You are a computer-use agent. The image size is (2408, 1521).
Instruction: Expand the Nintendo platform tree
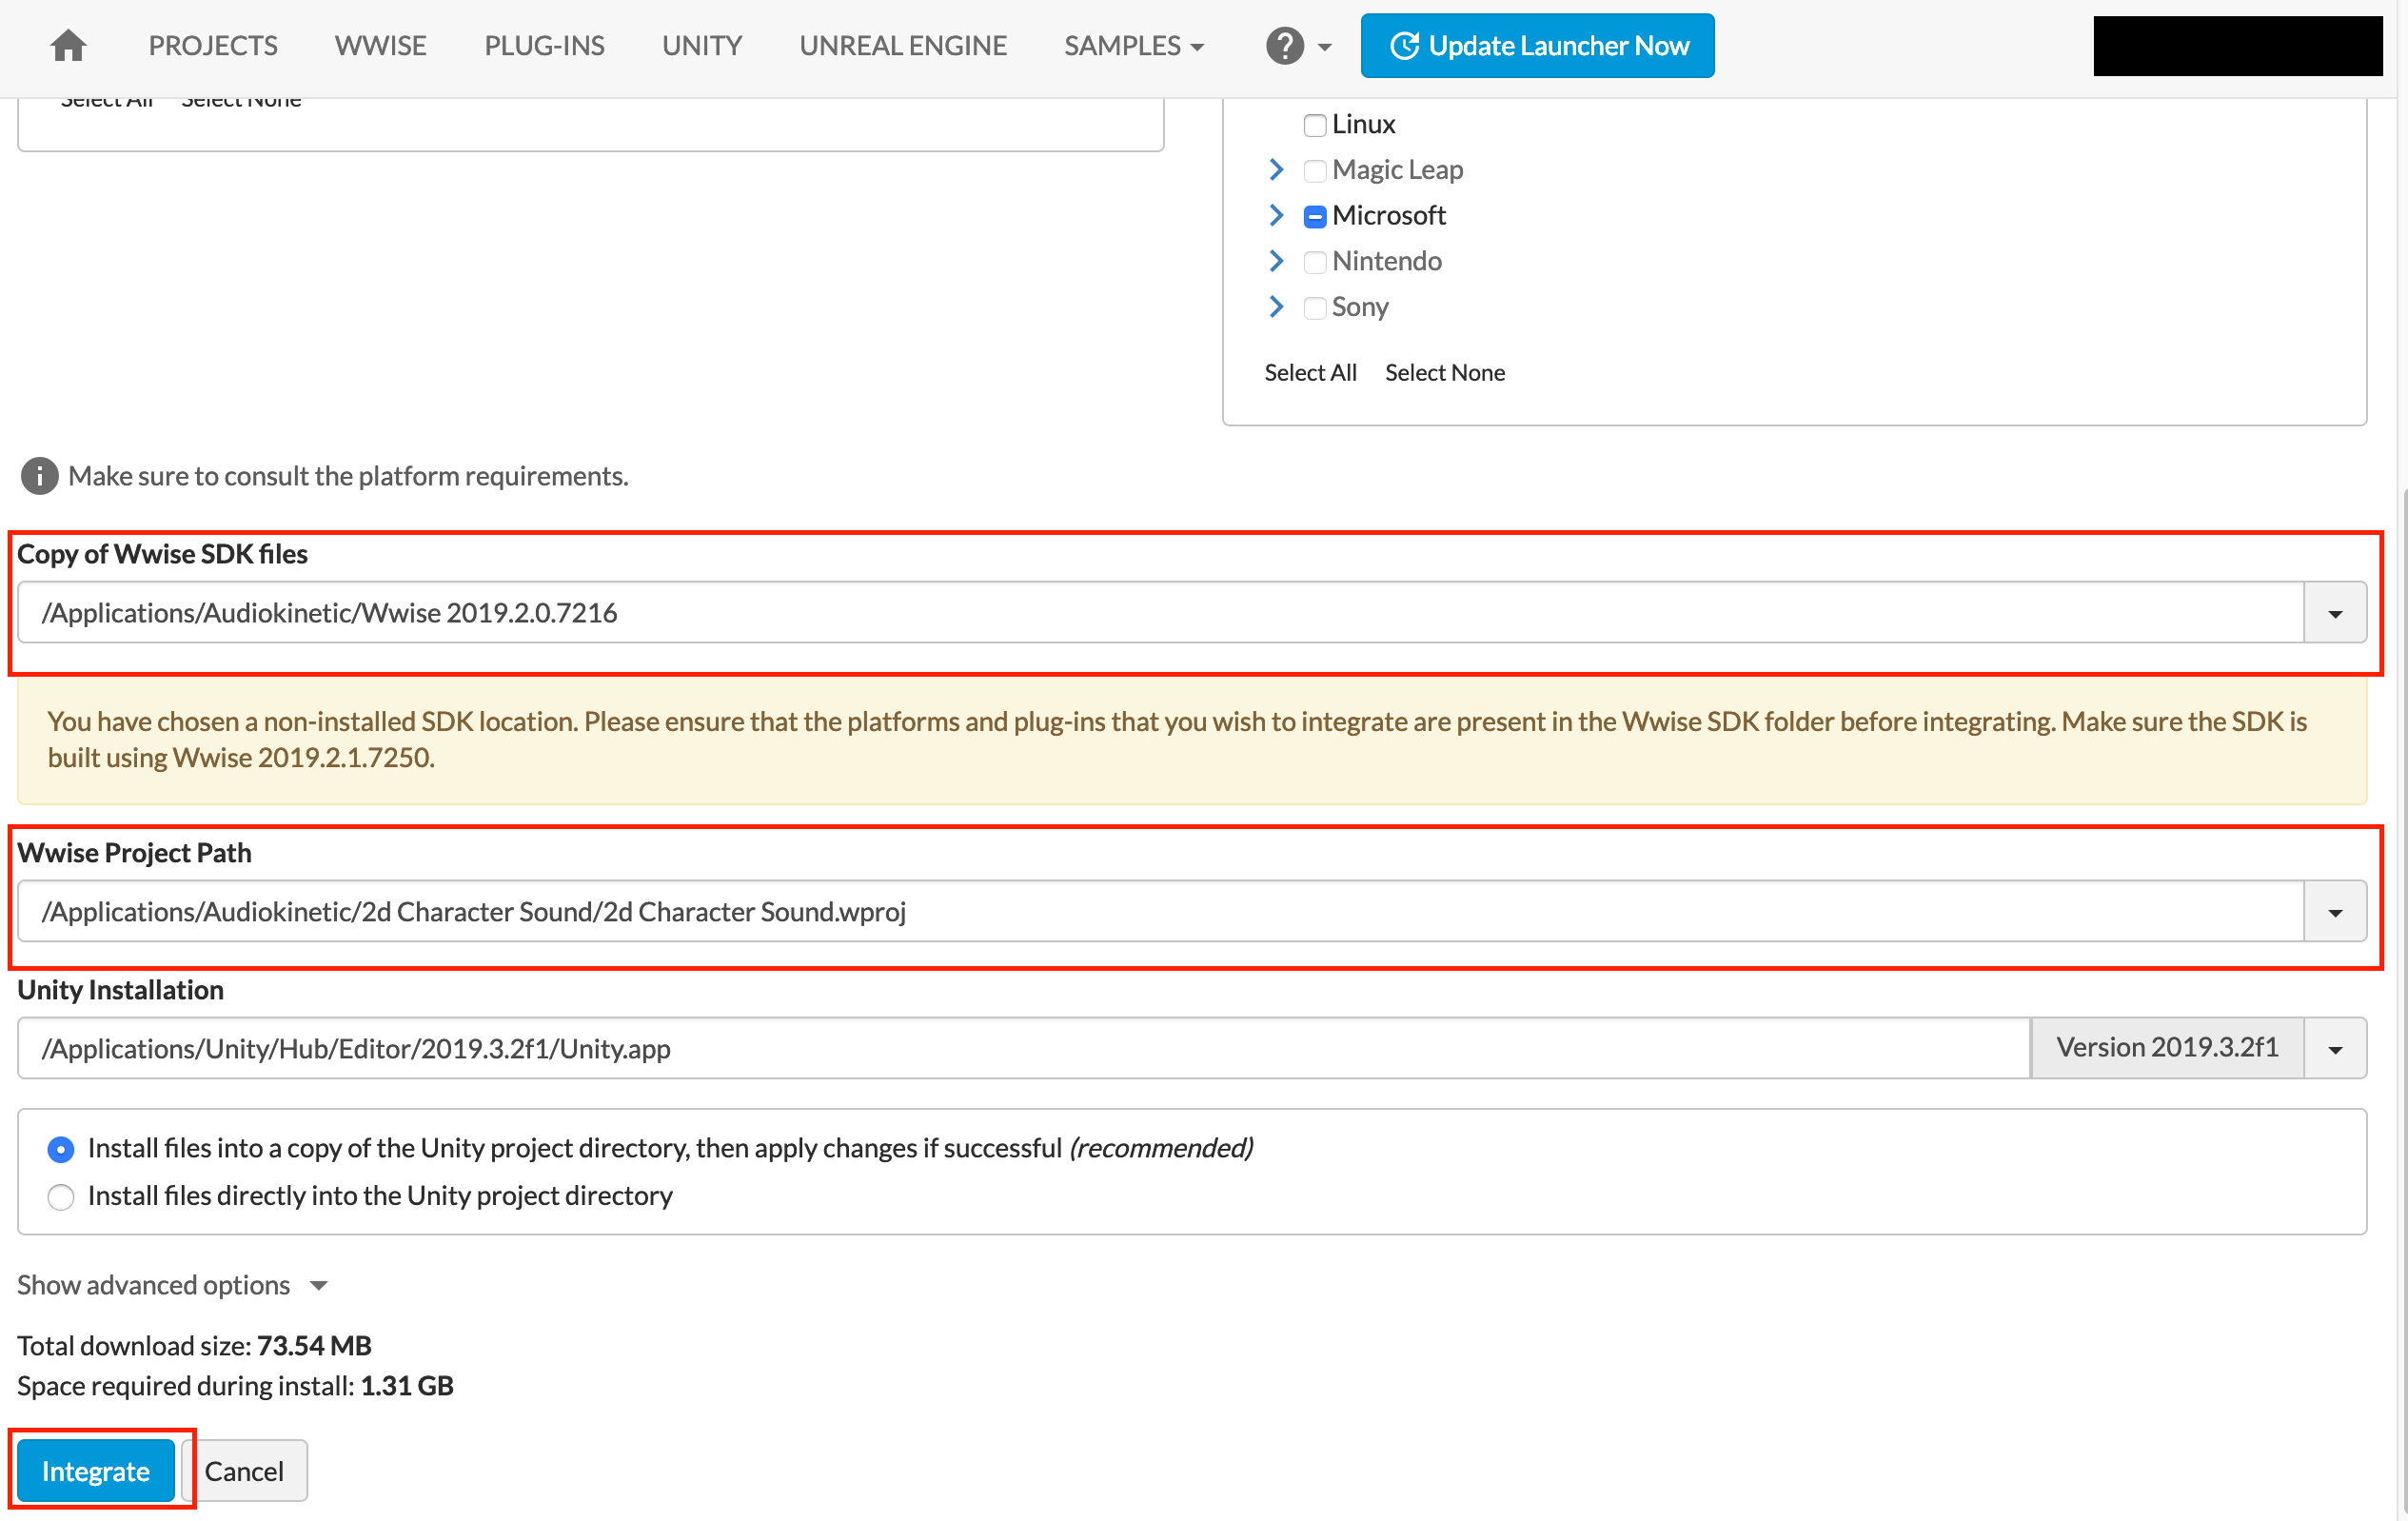tap(1276, 261)
